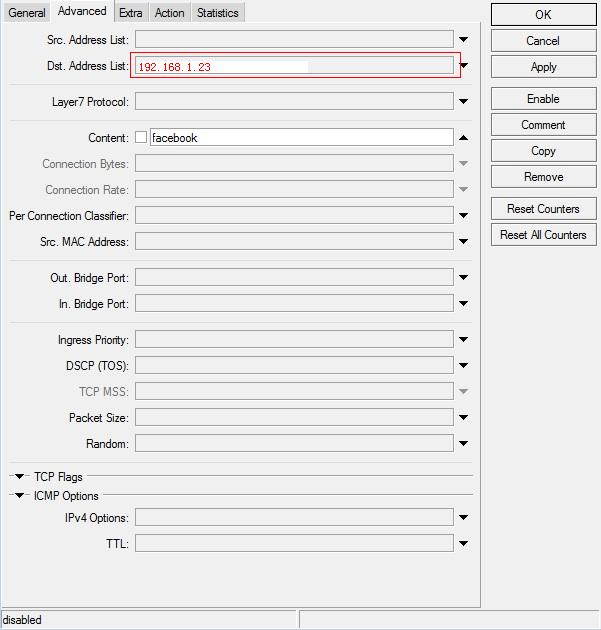Toggle the Content invert checkbox
Screen dimensions: 601x630
(x=141, y=138)
